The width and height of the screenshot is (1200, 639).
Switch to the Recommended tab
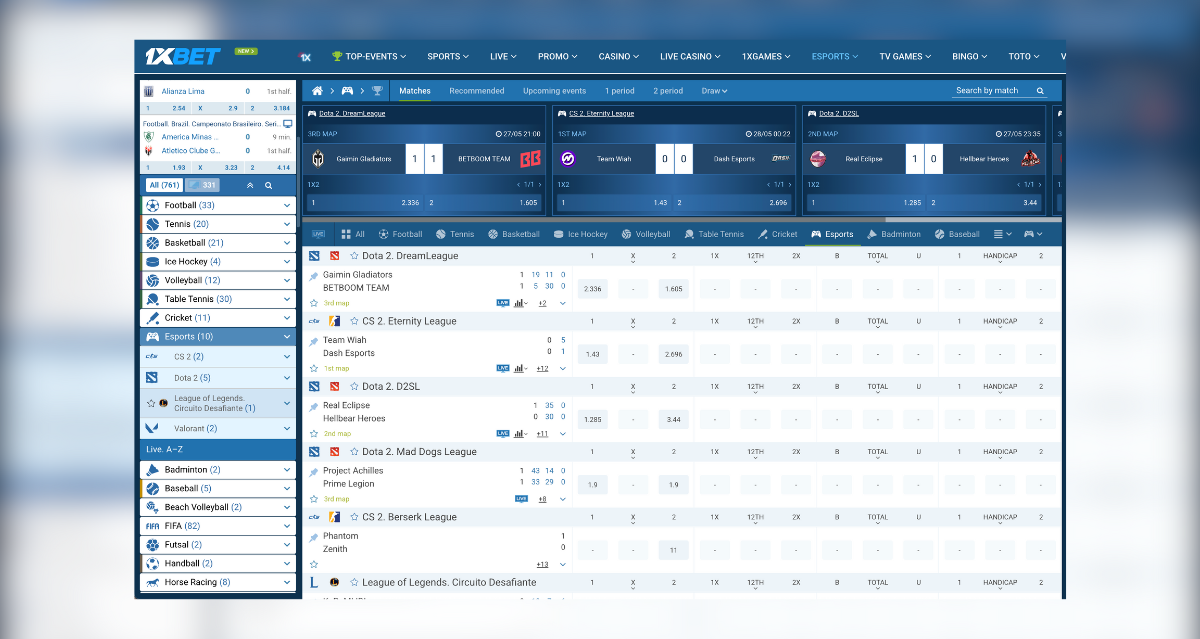(477, 91)
